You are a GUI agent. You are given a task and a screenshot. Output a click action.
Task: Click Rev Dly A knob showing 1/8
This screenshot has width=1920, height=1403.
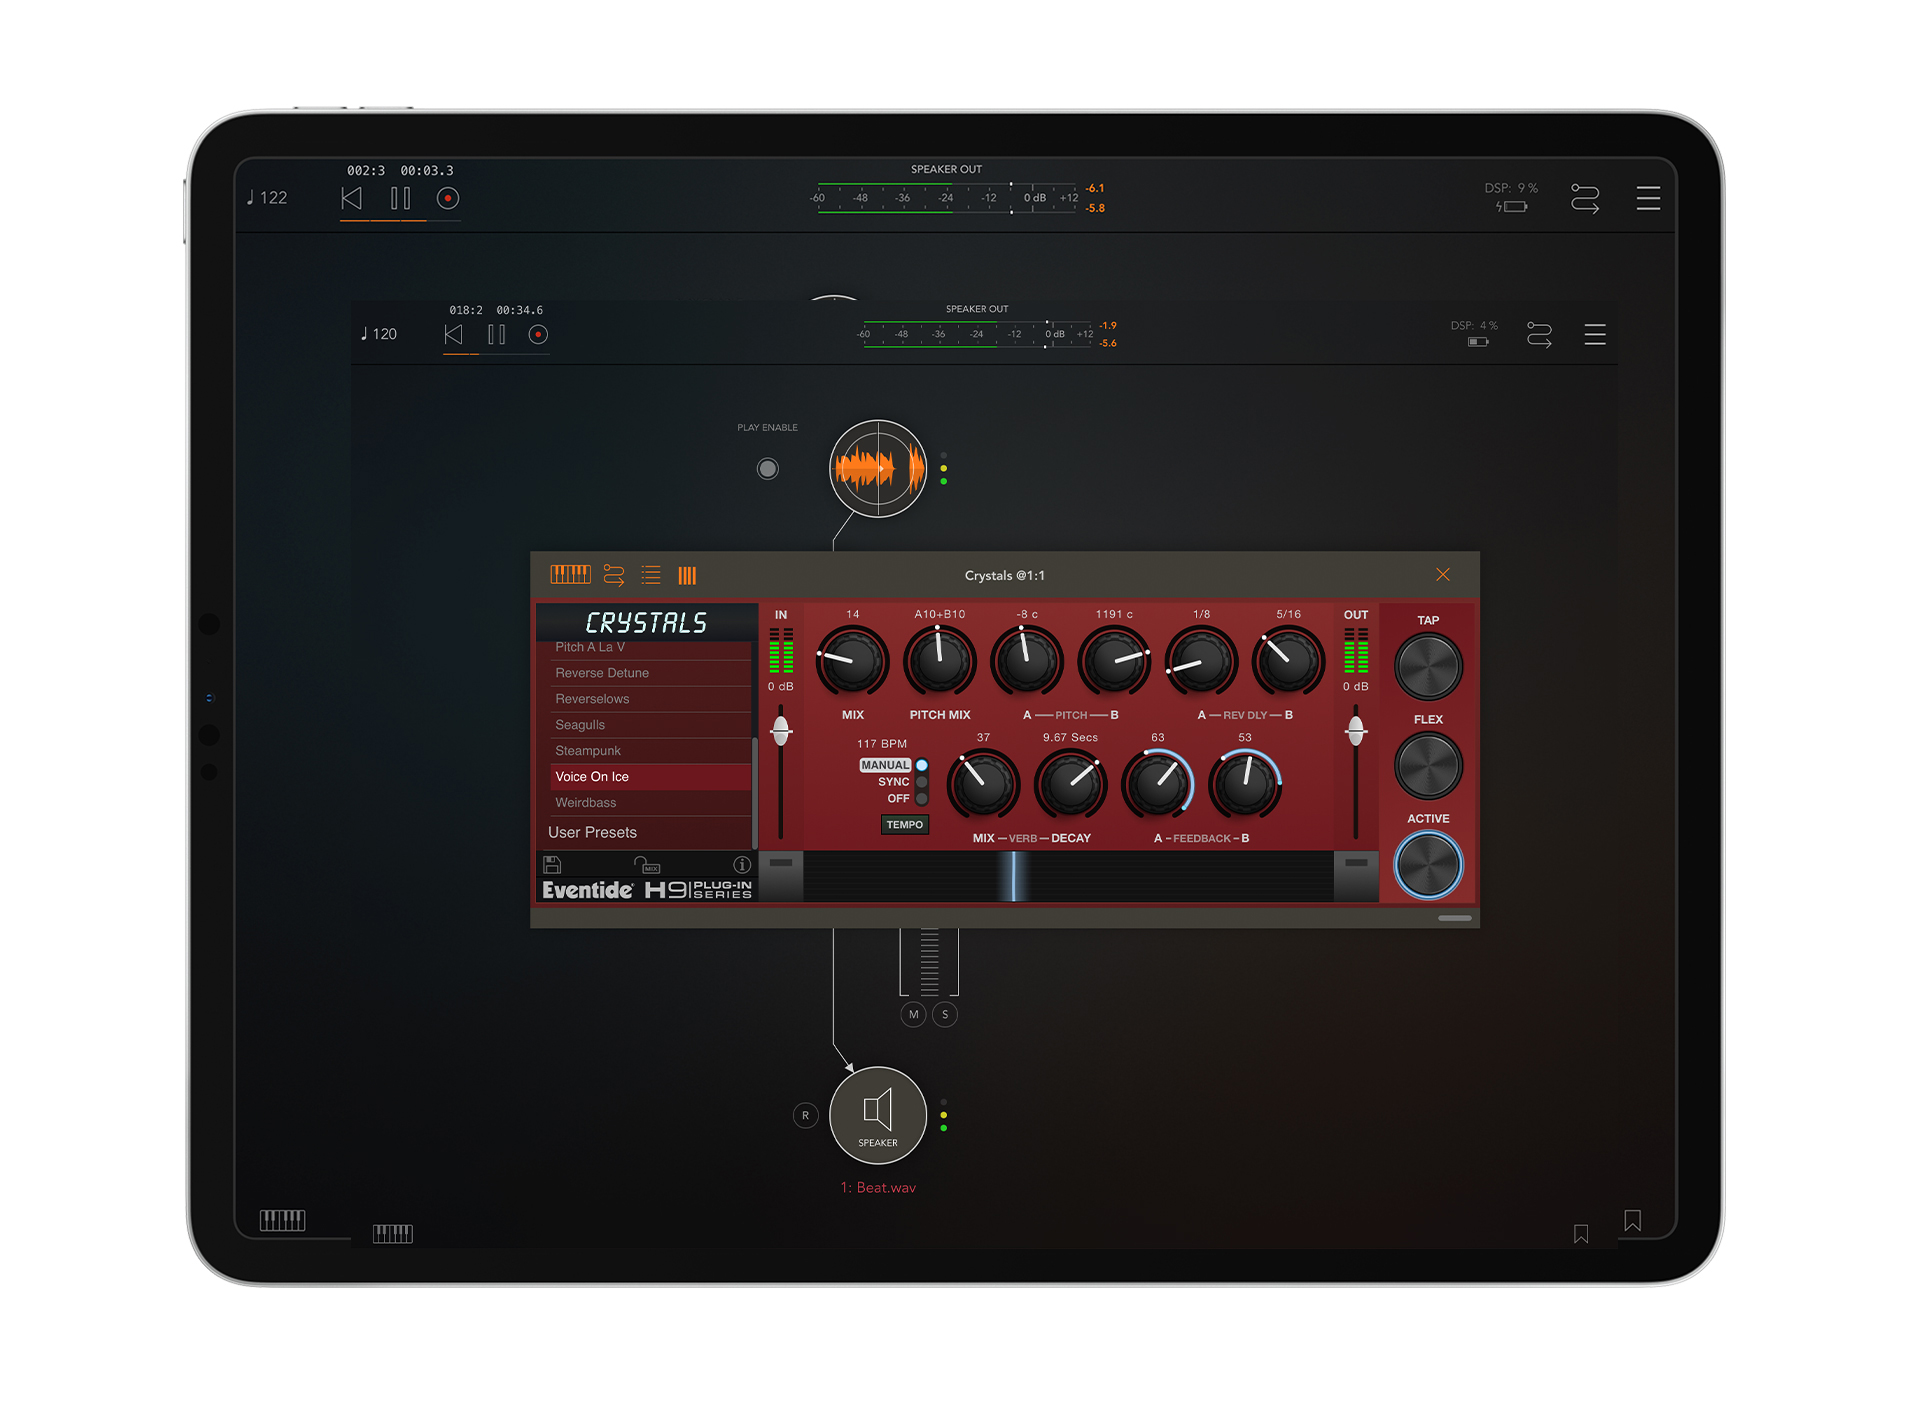point(1201,661)
